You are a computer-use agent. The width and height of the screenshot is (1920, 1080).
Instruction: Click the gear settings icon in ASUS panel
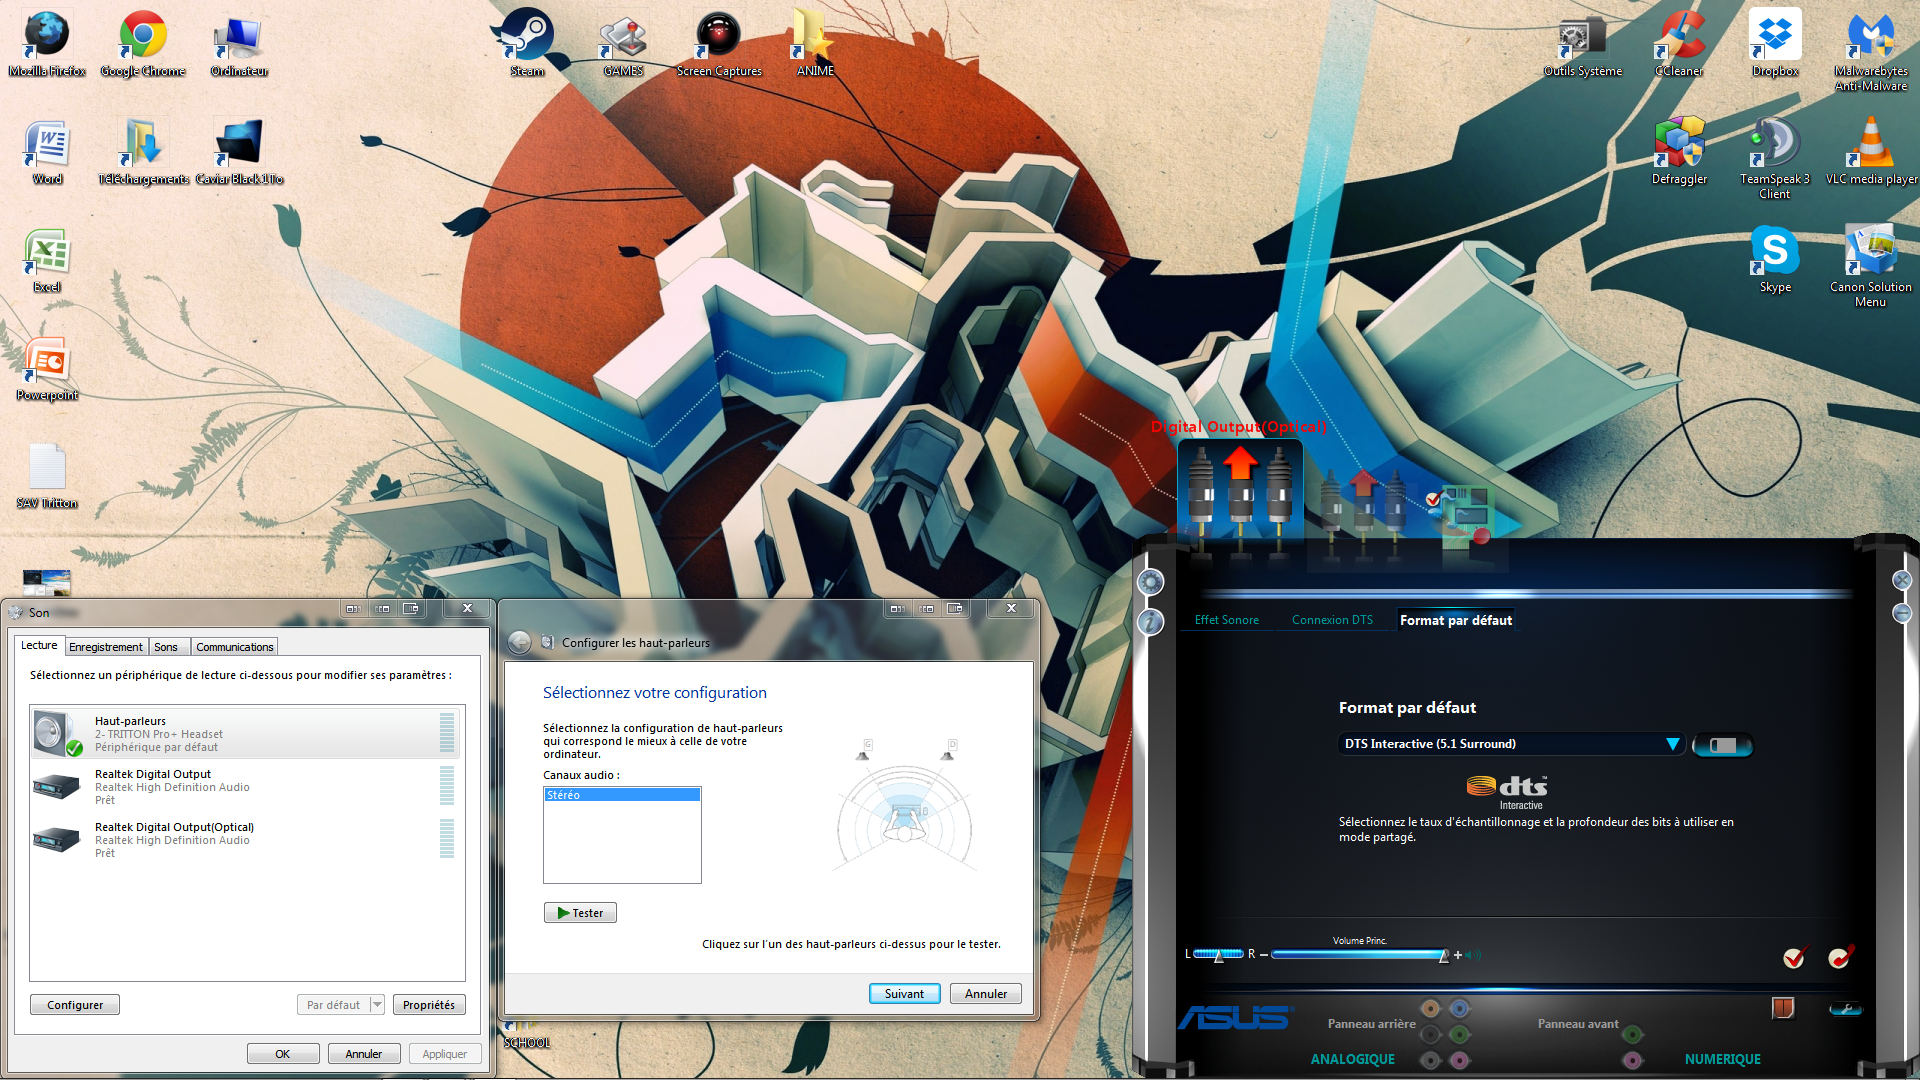(x=1151, y=582)
